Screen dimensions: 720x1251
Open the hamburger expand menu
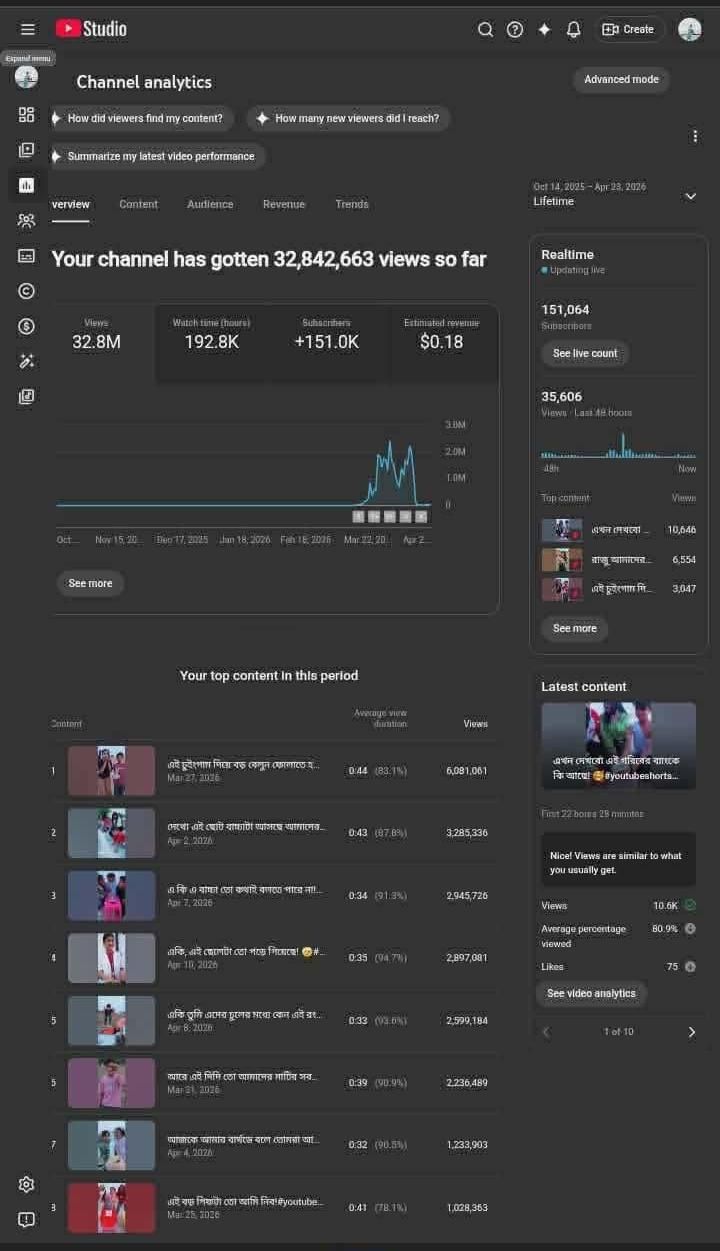tap(28, 29)
